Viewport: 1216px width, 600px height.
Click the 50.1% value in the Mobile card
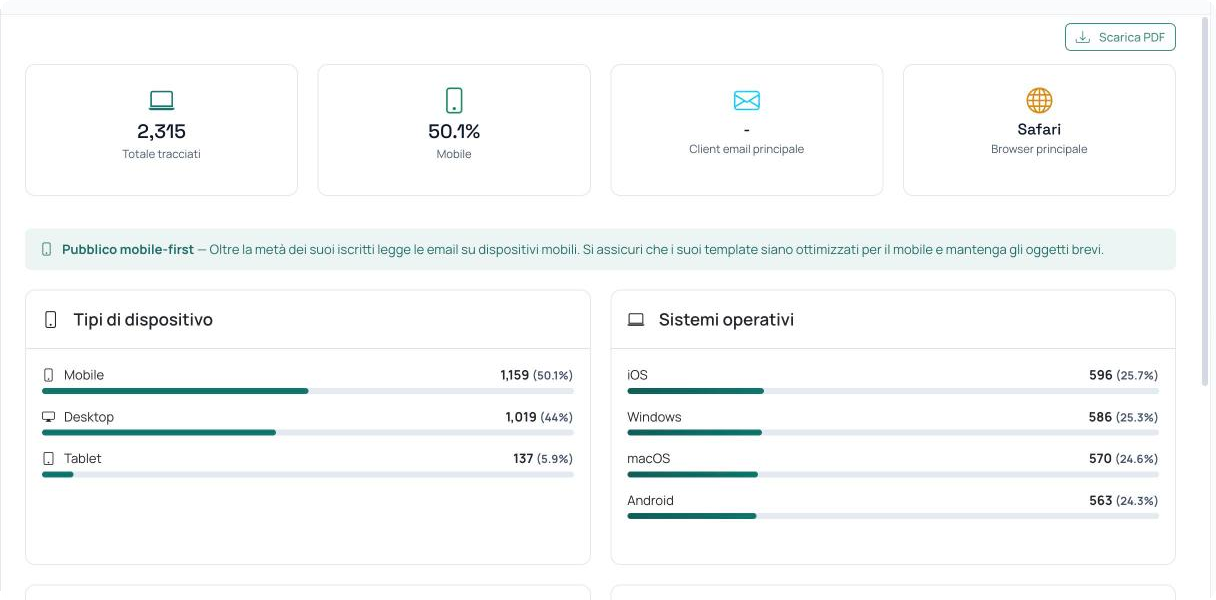(454, 131)
